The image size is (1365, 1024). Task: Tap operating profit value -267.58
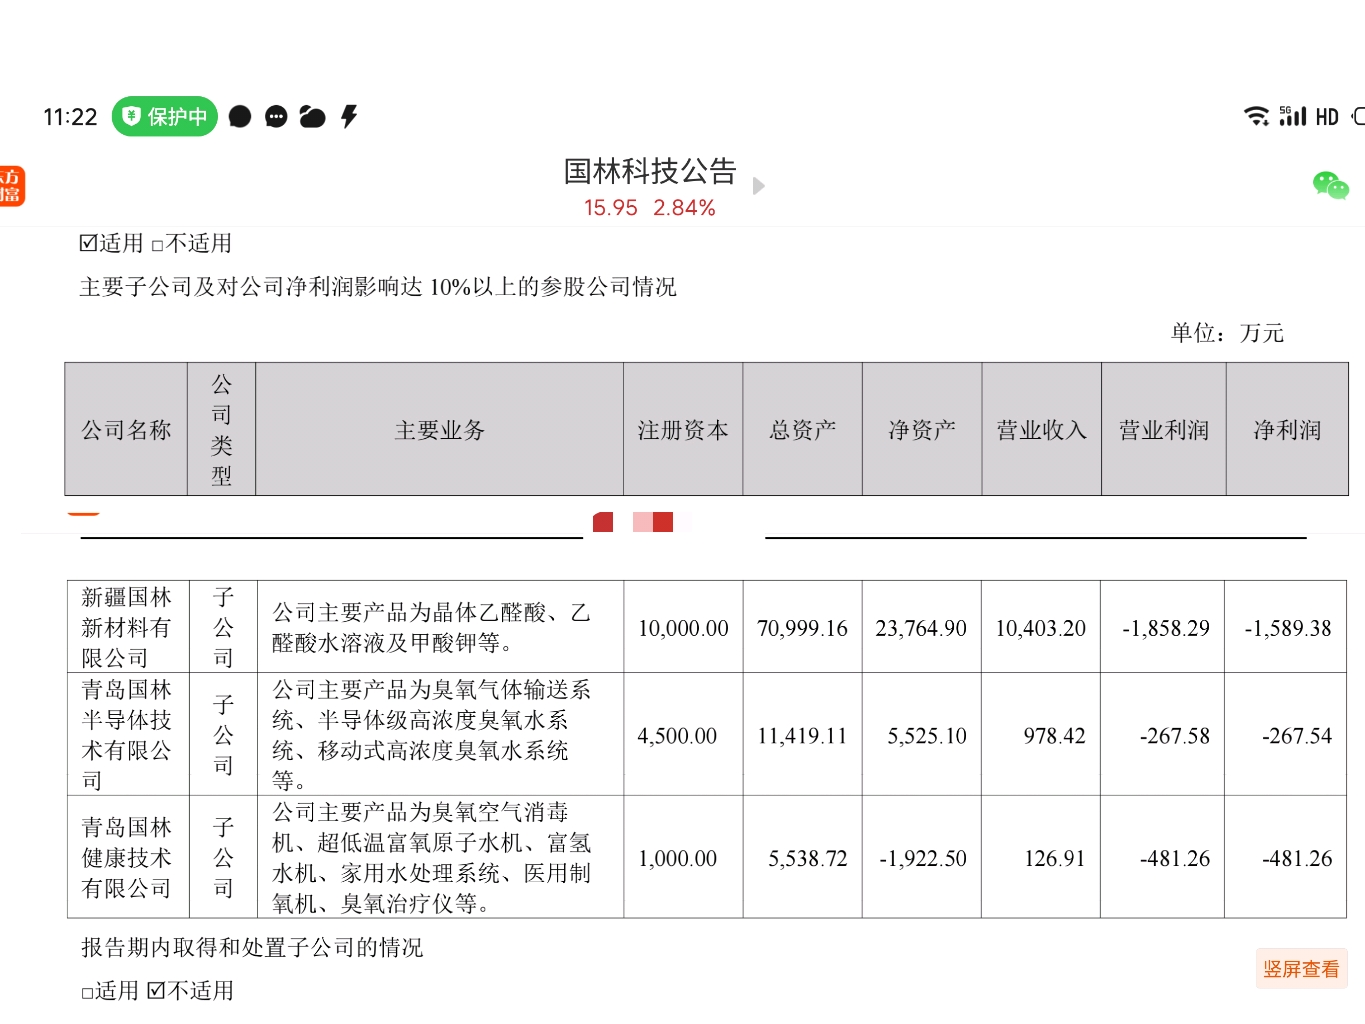point(1175,736)
